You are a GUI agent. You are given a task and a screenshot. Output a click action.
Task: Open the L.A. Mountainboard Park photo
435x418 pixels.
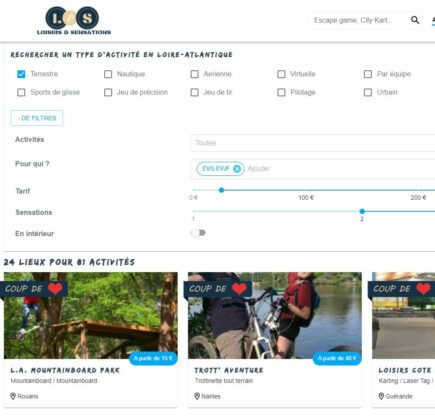point(91,315)
